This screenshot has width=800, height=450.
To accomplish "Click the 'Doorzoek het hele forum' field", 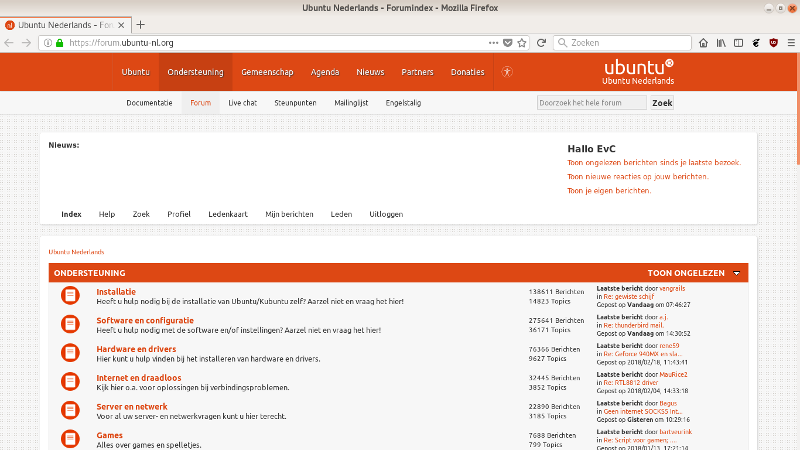I will (591, 103).
